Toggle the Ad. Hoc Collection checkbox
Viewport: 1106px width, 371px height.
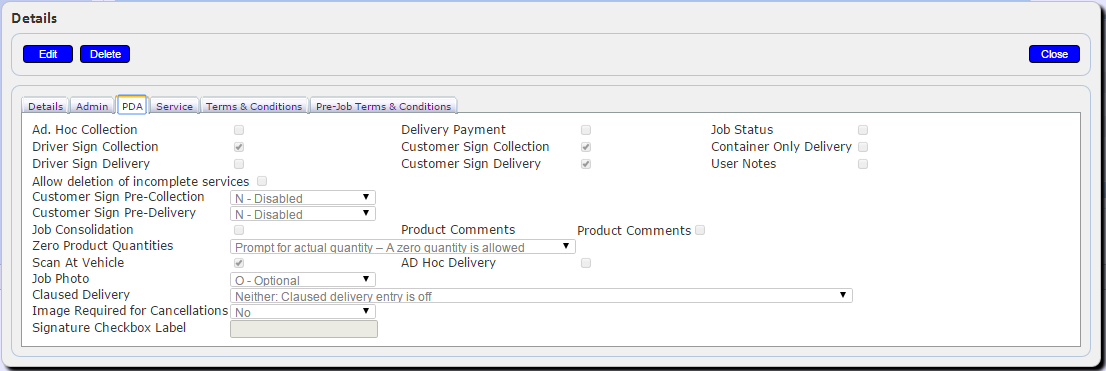point(239,130)
